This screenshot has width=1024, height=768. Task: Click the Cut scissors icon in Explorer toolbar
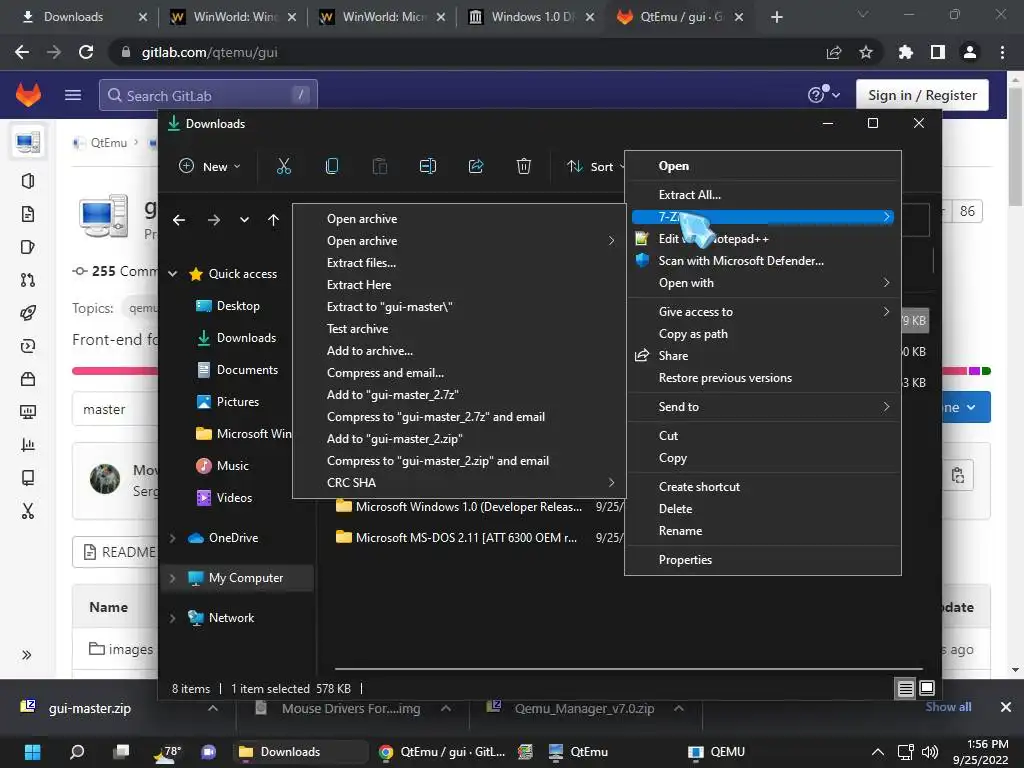tap(283, 167)
